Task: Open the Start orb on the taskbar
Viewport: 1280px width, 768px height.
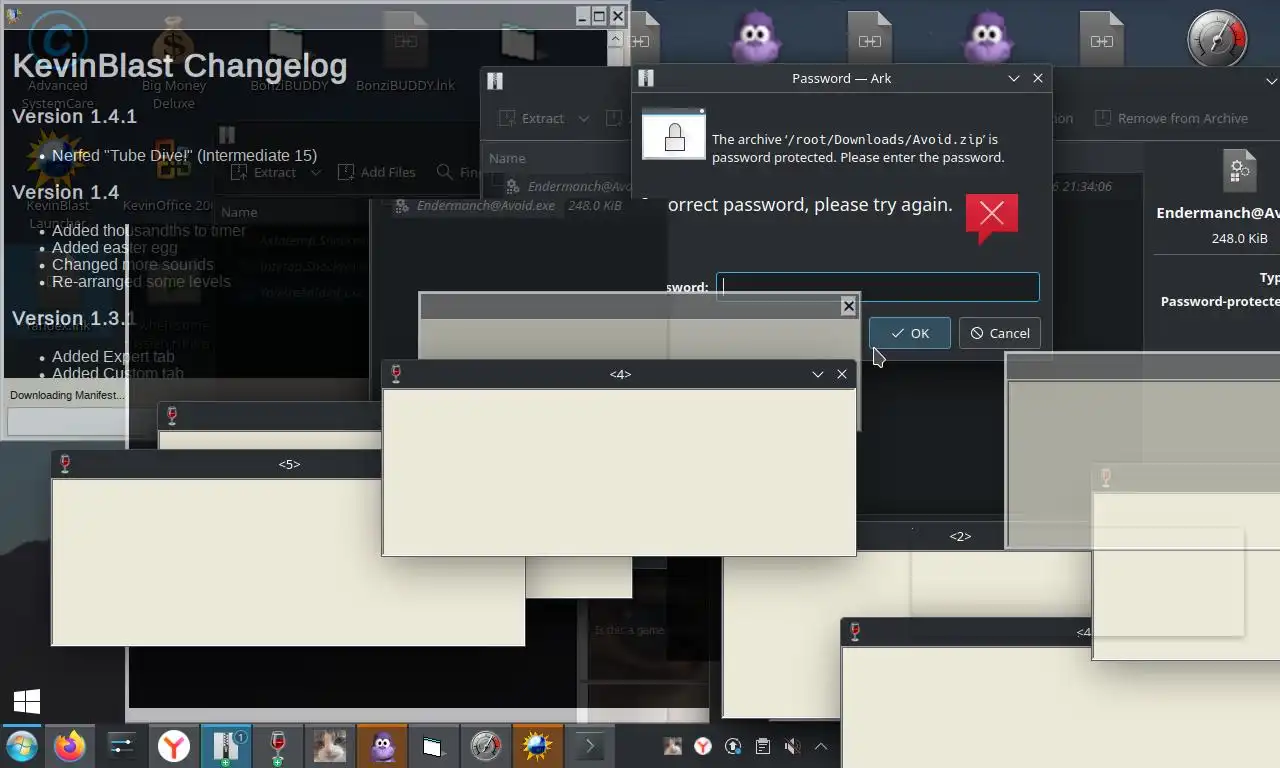Action: point(21,746)
